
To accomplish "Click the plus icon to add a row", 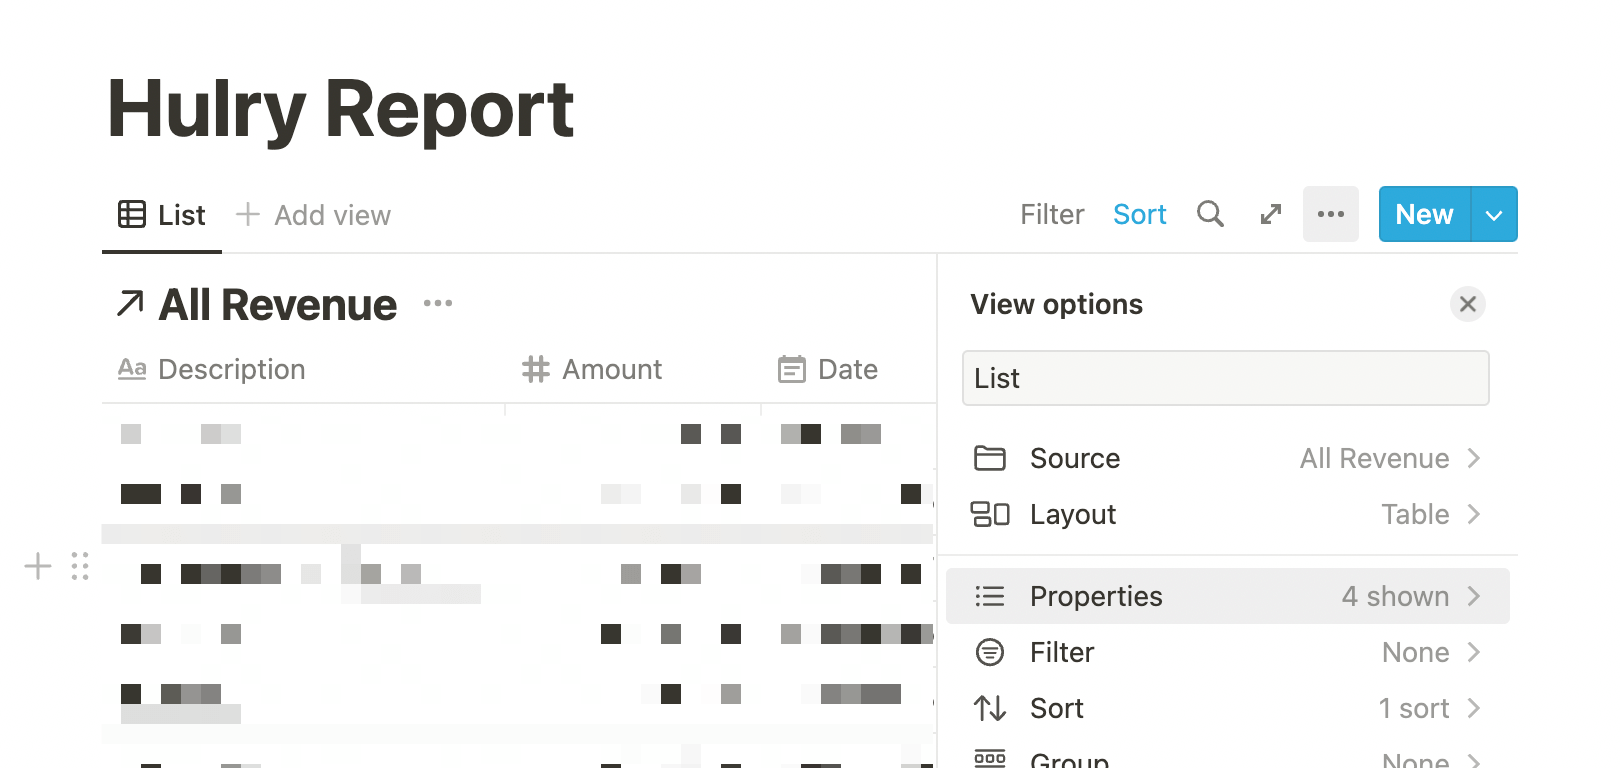I will pos(38,566).
